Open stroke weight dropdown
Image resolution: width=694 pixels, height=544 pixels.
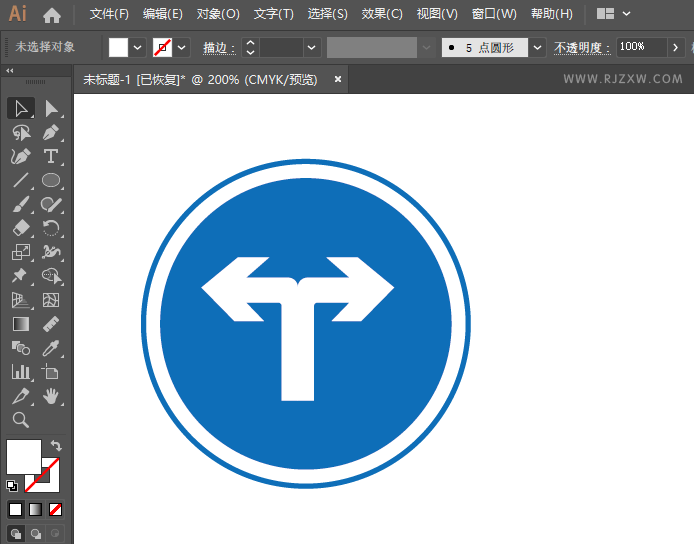tap(312, 47)
